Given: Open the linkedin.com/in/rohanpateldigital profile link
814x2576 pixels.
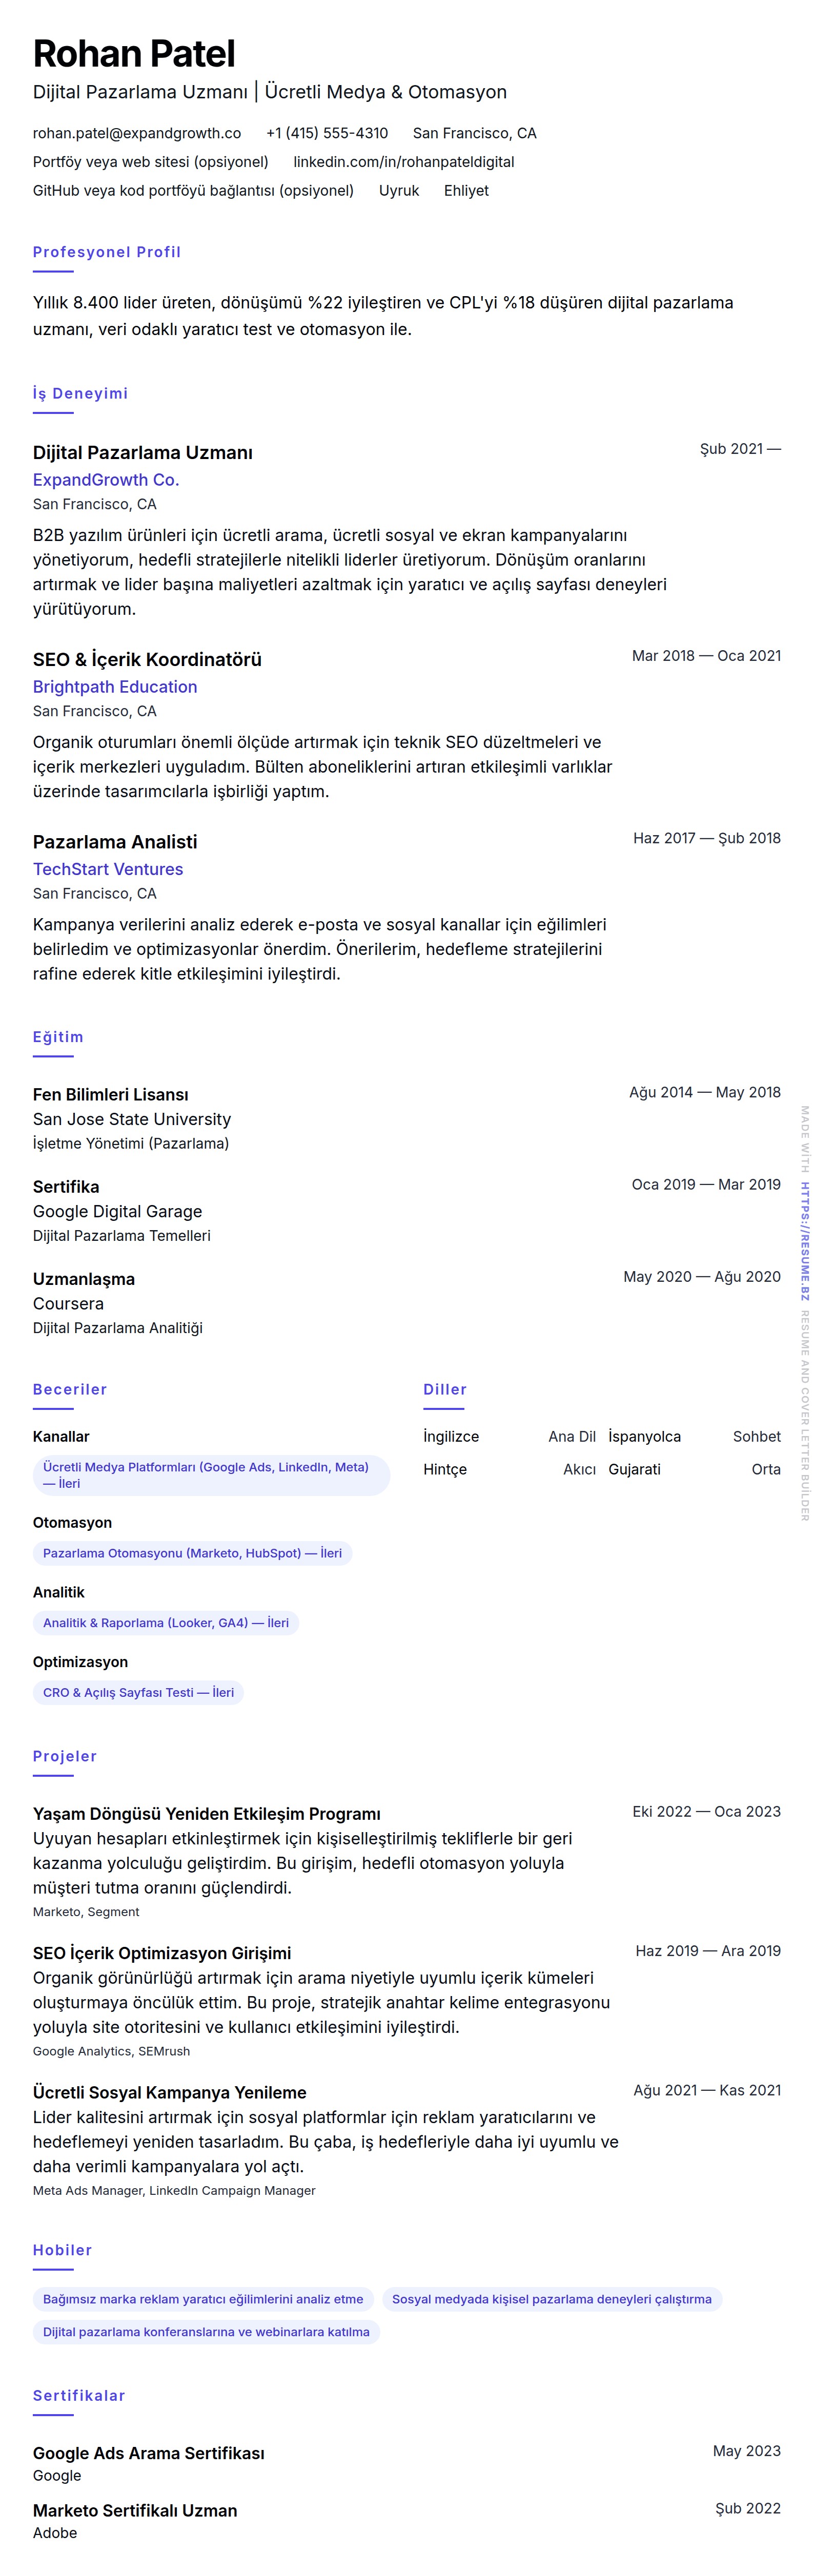Looking at the screenshot, I should [x=403, y=162].
